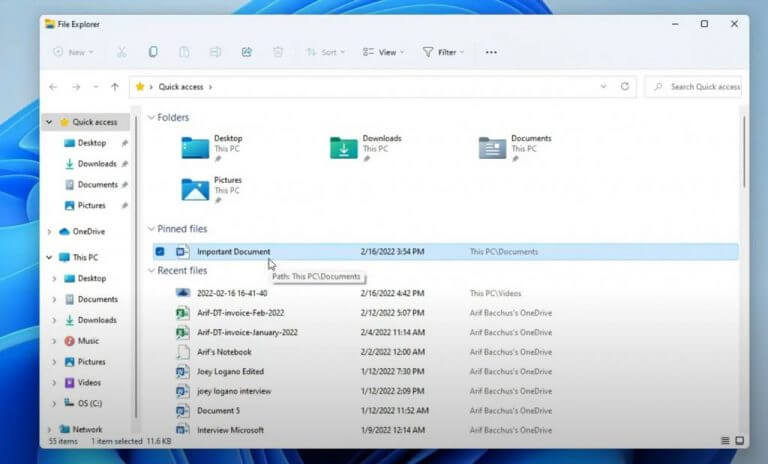
Task: Collapse the Recent files section
Action: click(x=151, y=270)
